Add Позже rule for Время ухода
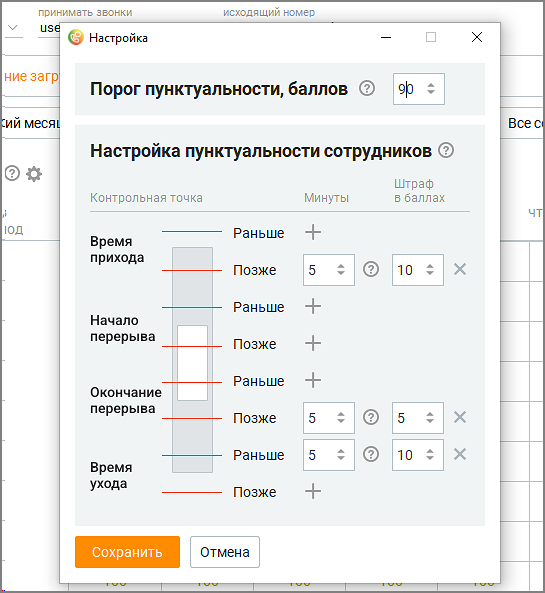This screenshot has height=593, width=545. (313, 491)
